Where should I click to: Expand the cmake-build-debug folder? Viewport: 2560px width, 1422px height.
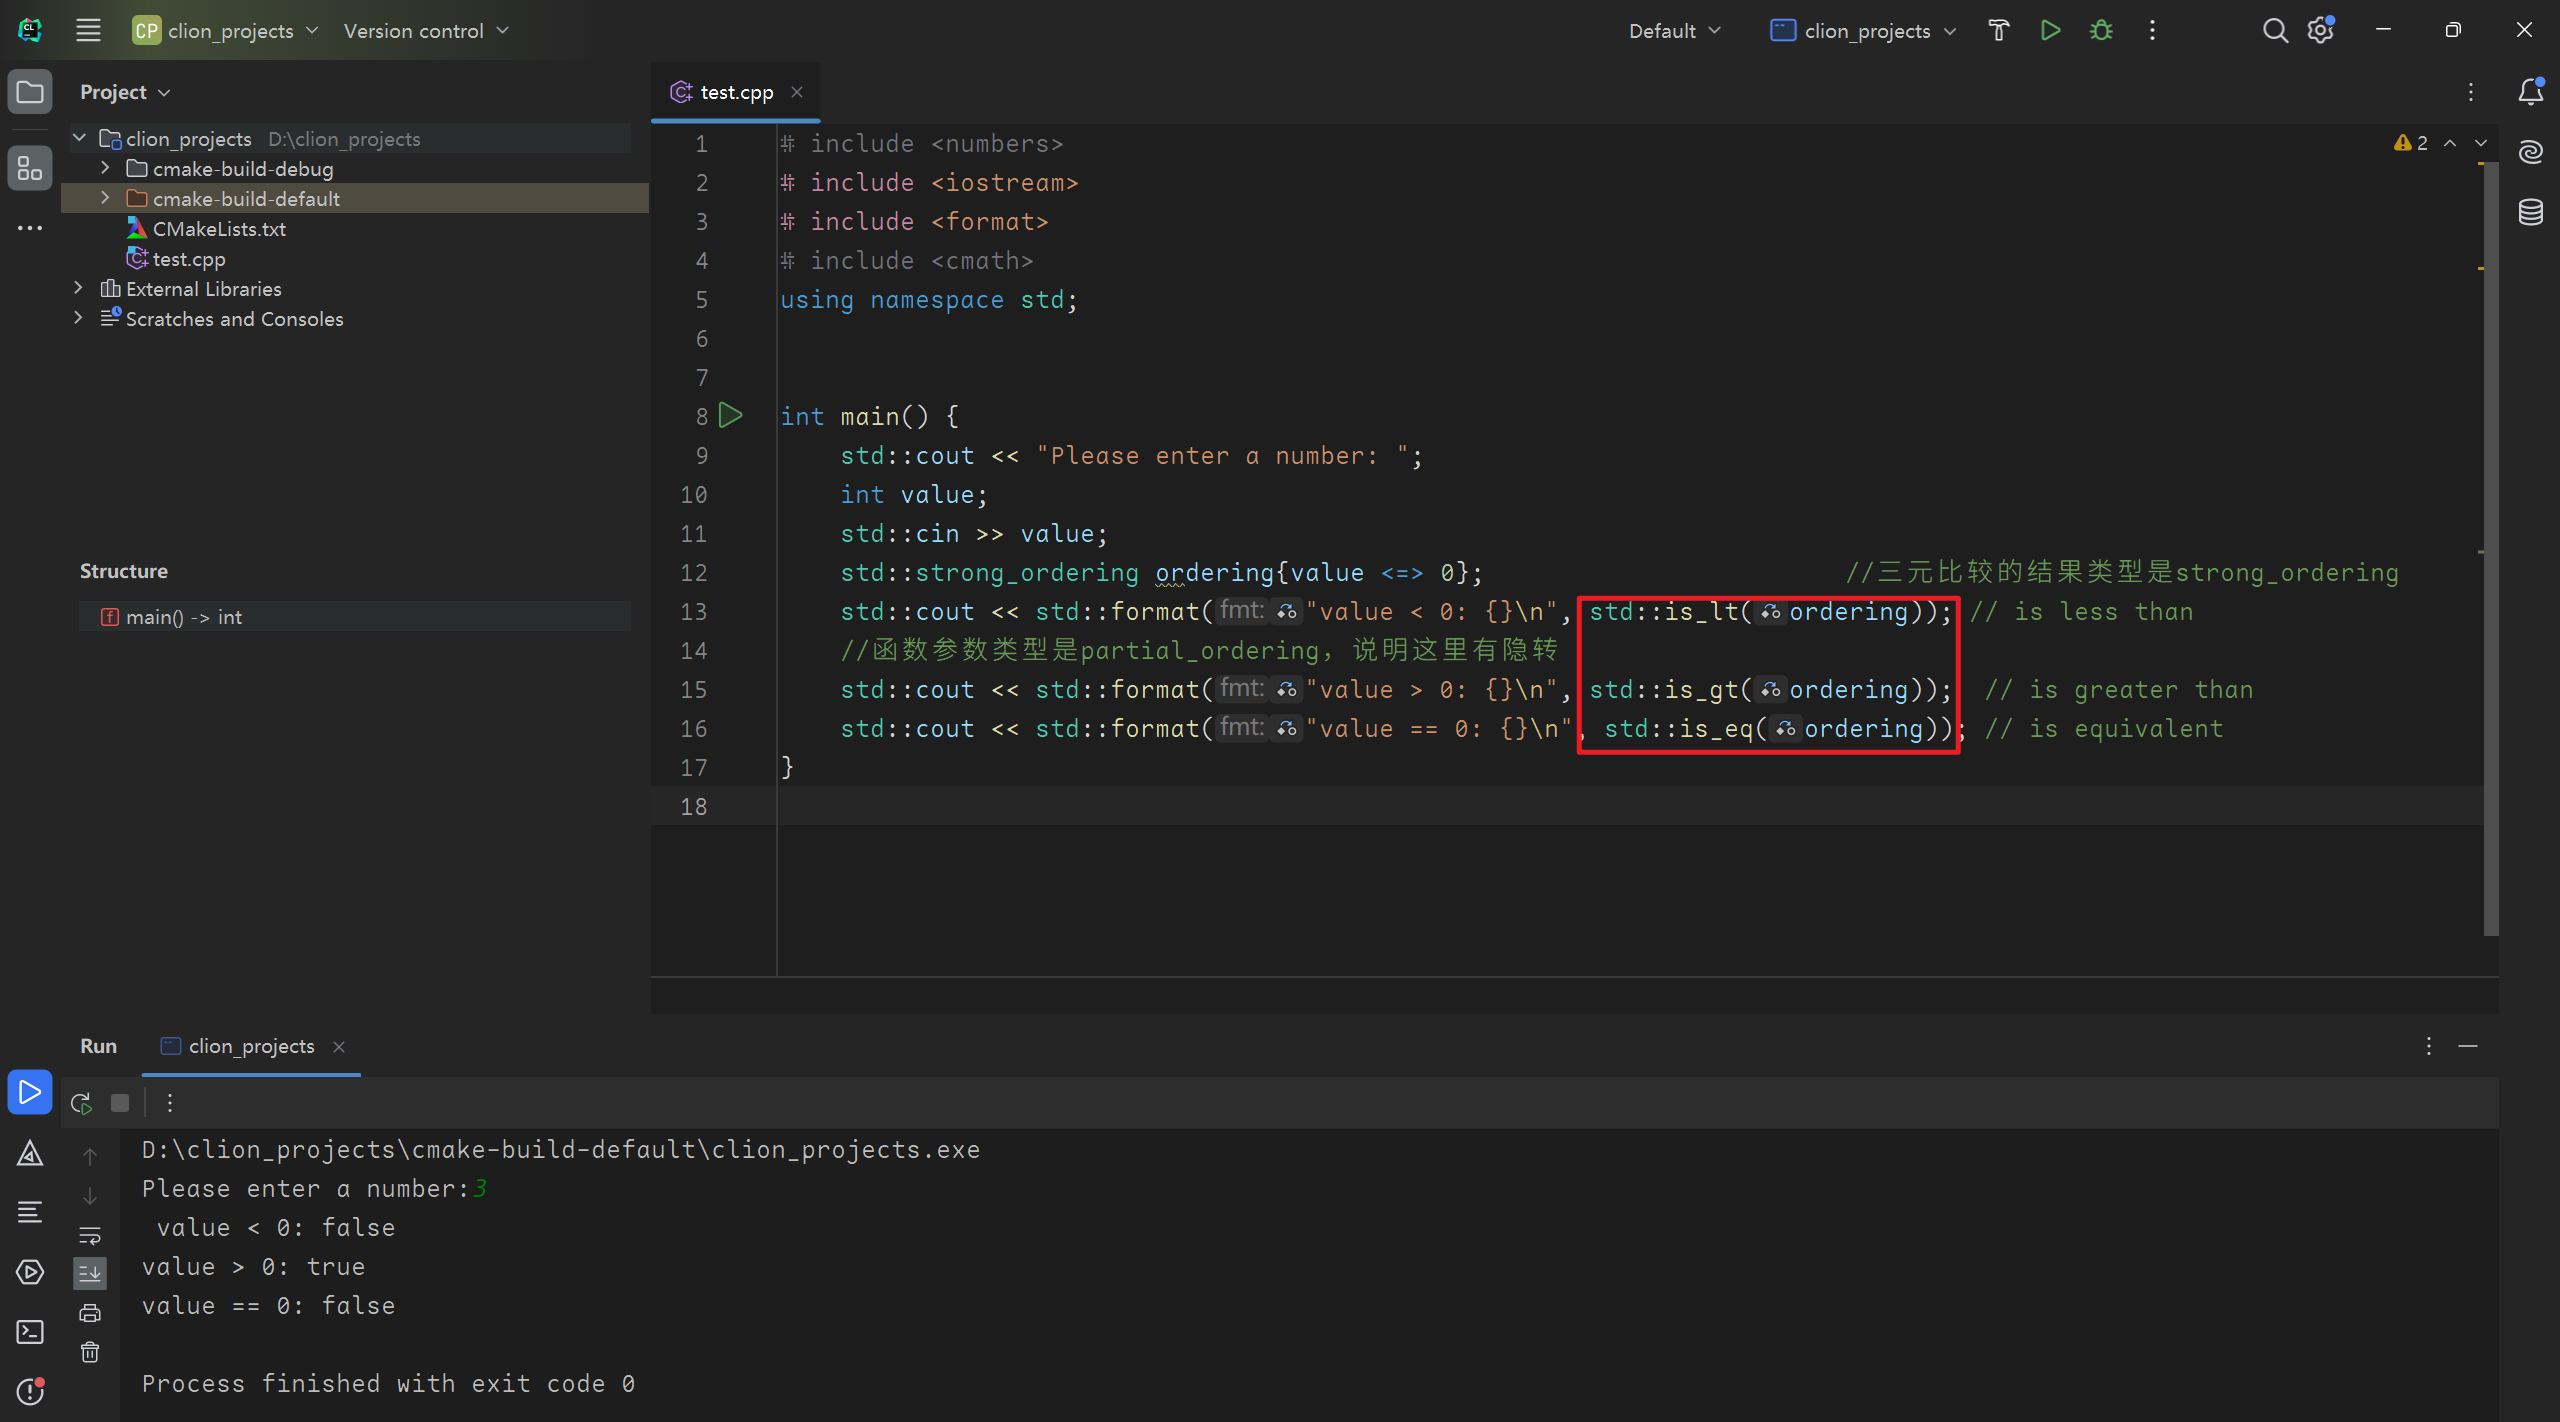(x=105, y=168)
